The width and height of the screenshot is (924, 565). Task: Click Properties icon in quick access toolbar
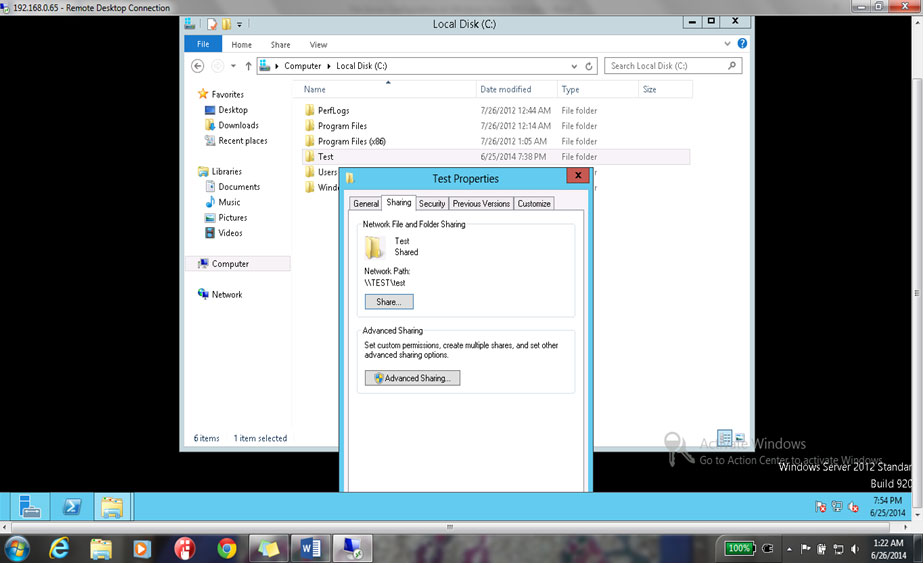212,24
